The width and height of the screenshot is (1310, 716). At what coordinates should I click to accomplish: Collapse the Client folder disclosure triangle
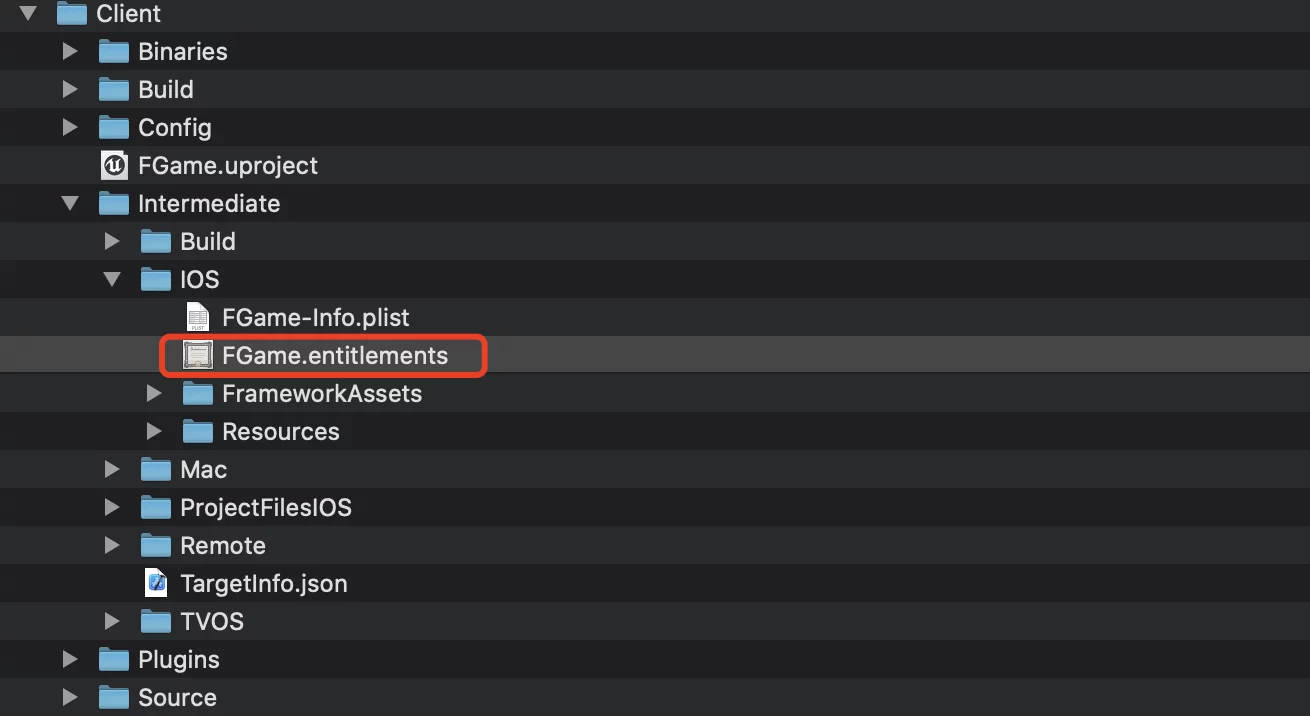tap(28, 13)
